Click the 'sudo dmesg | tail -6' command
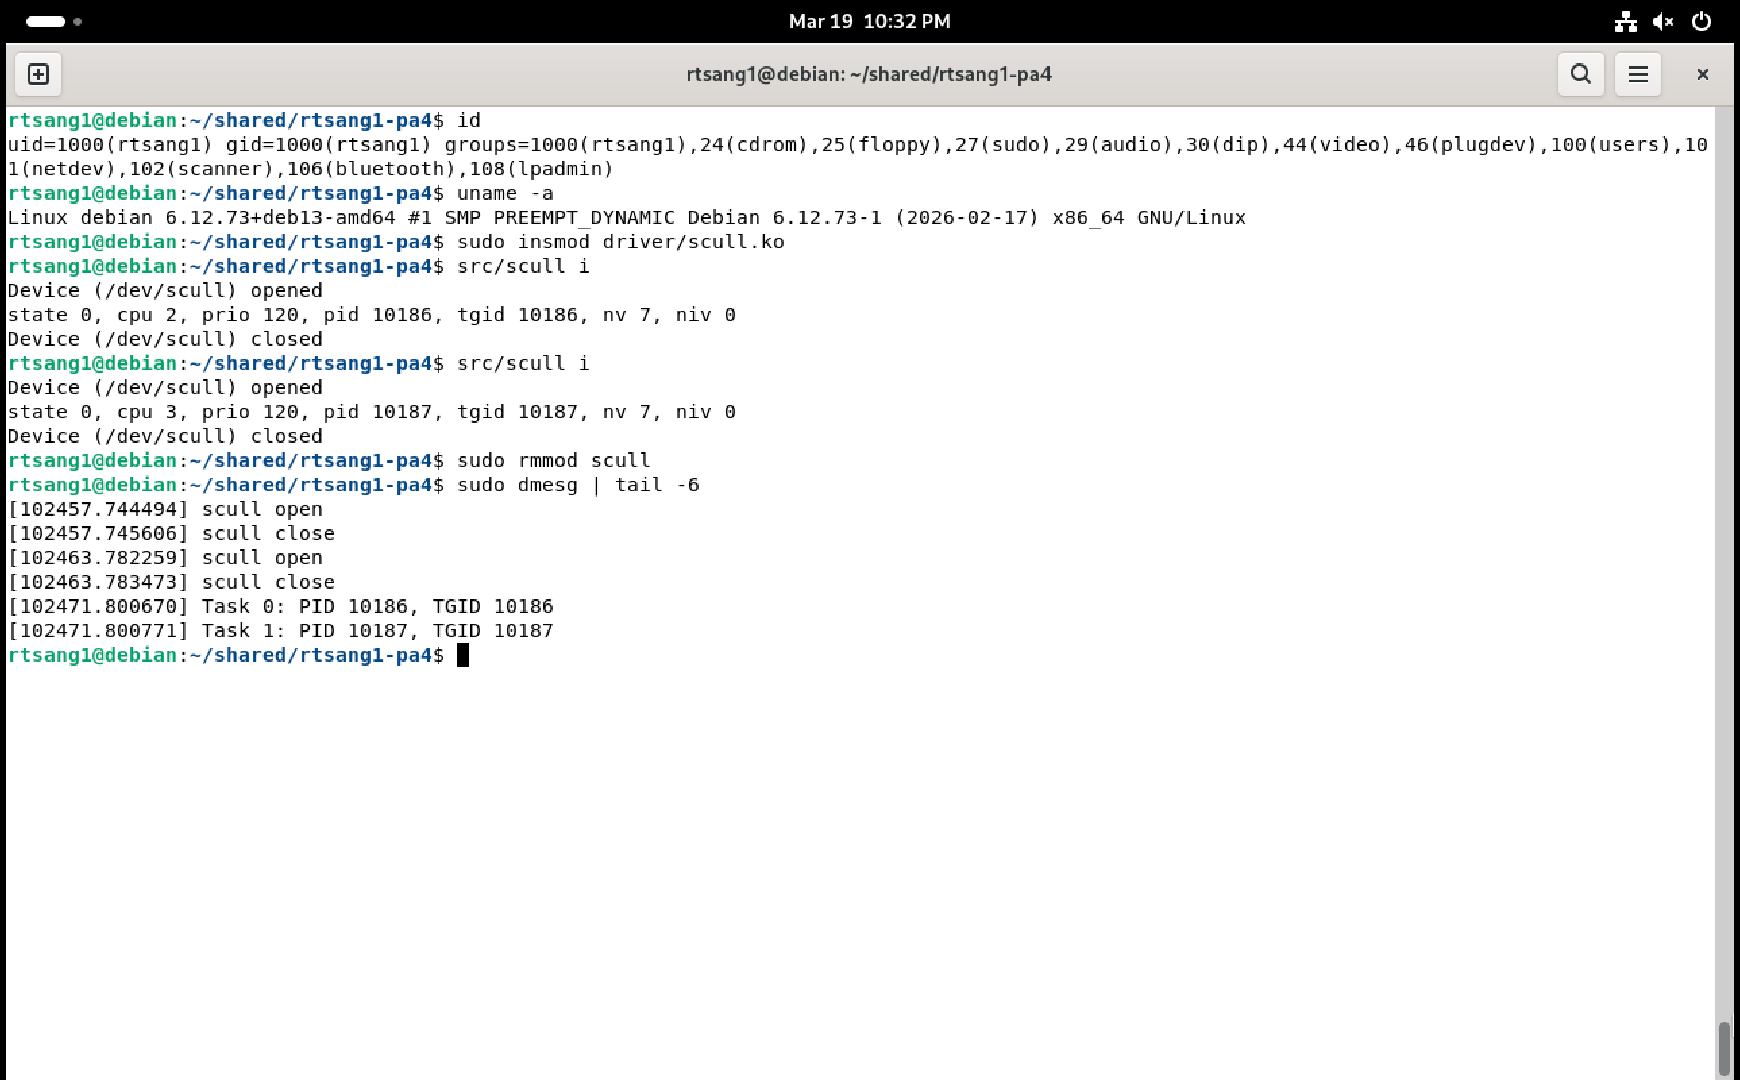 point(578,485)
